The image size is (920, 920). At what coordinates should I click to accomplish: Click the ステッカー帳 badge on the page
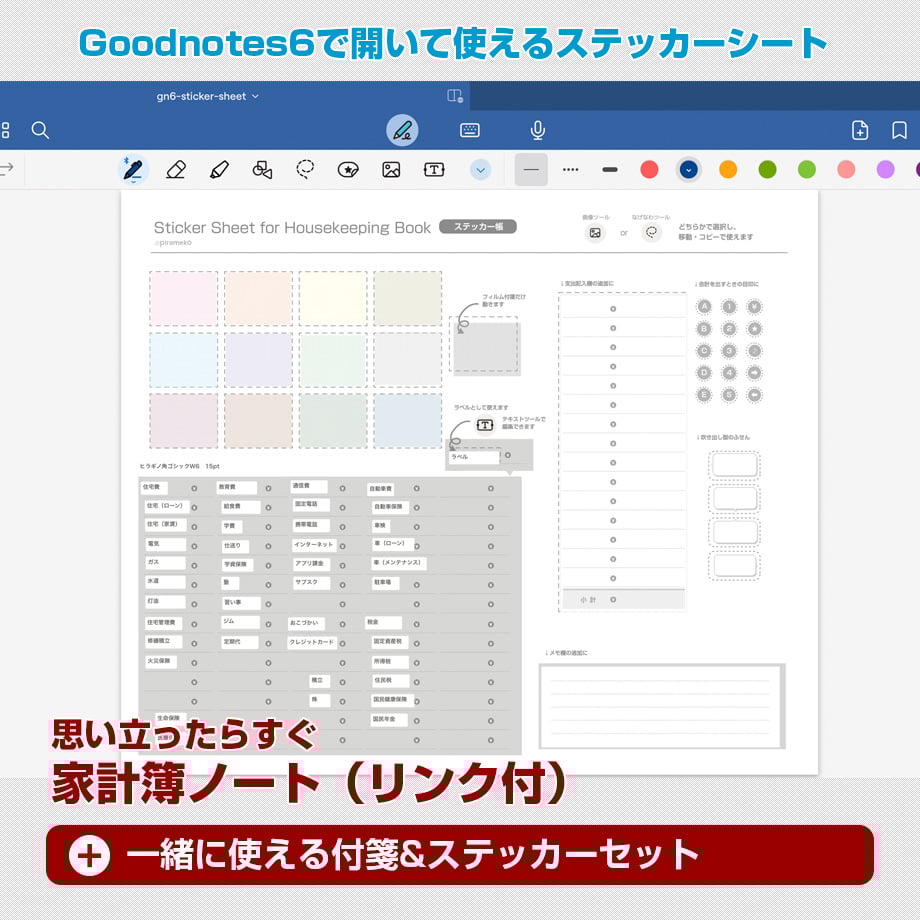coord(478,226)
